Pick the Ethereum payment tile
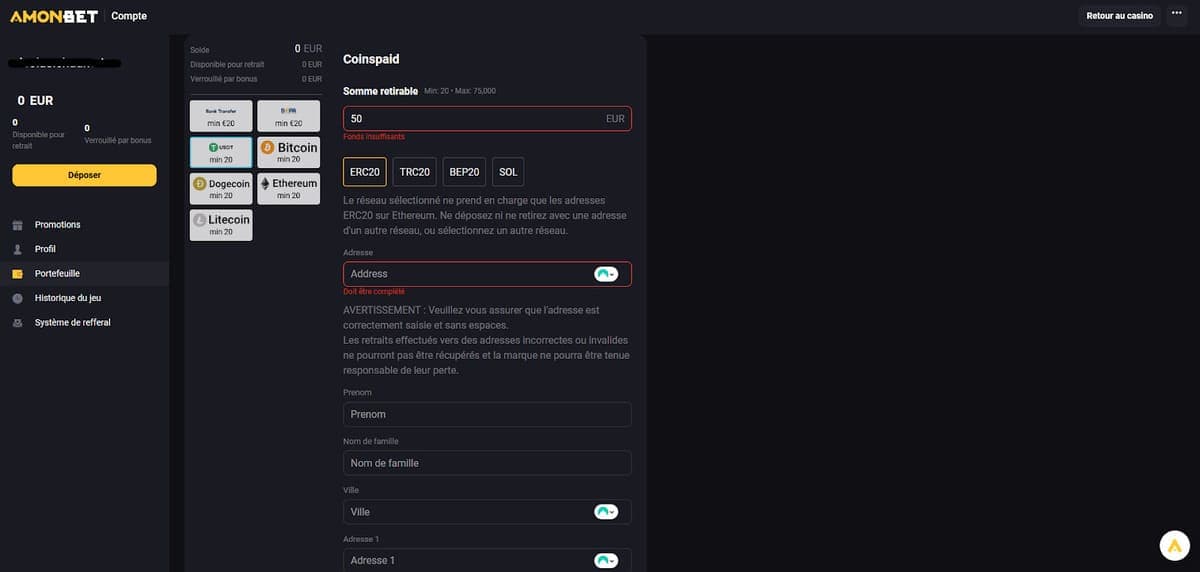This screenshot has height=572, width=1200. pyautogui.click(x=288, y=188)
